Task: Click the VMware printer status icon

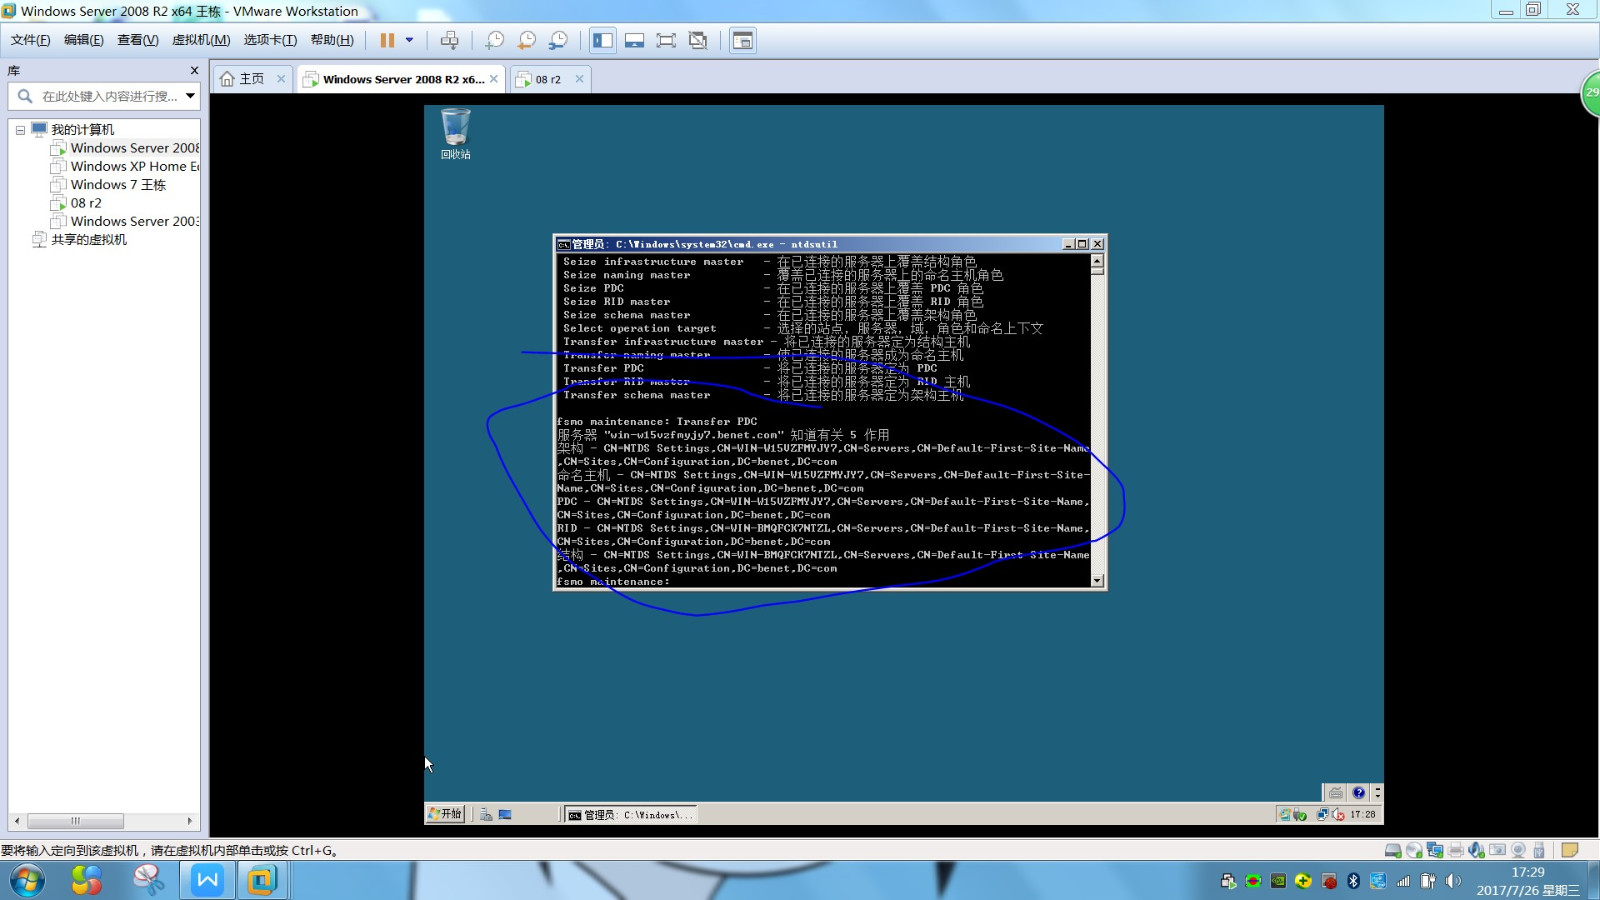Action: point(1456,851)
